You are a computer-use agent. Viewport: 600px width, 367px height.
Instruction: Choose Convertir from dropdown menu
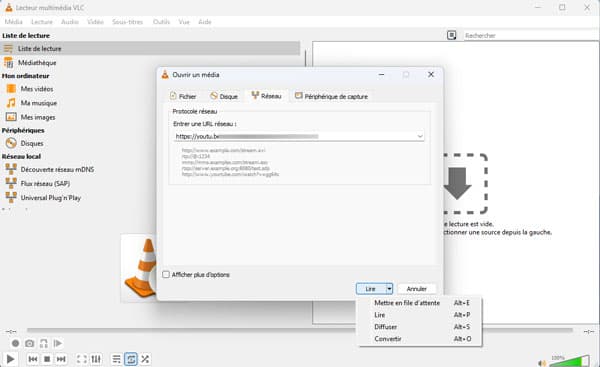point(420,339)
